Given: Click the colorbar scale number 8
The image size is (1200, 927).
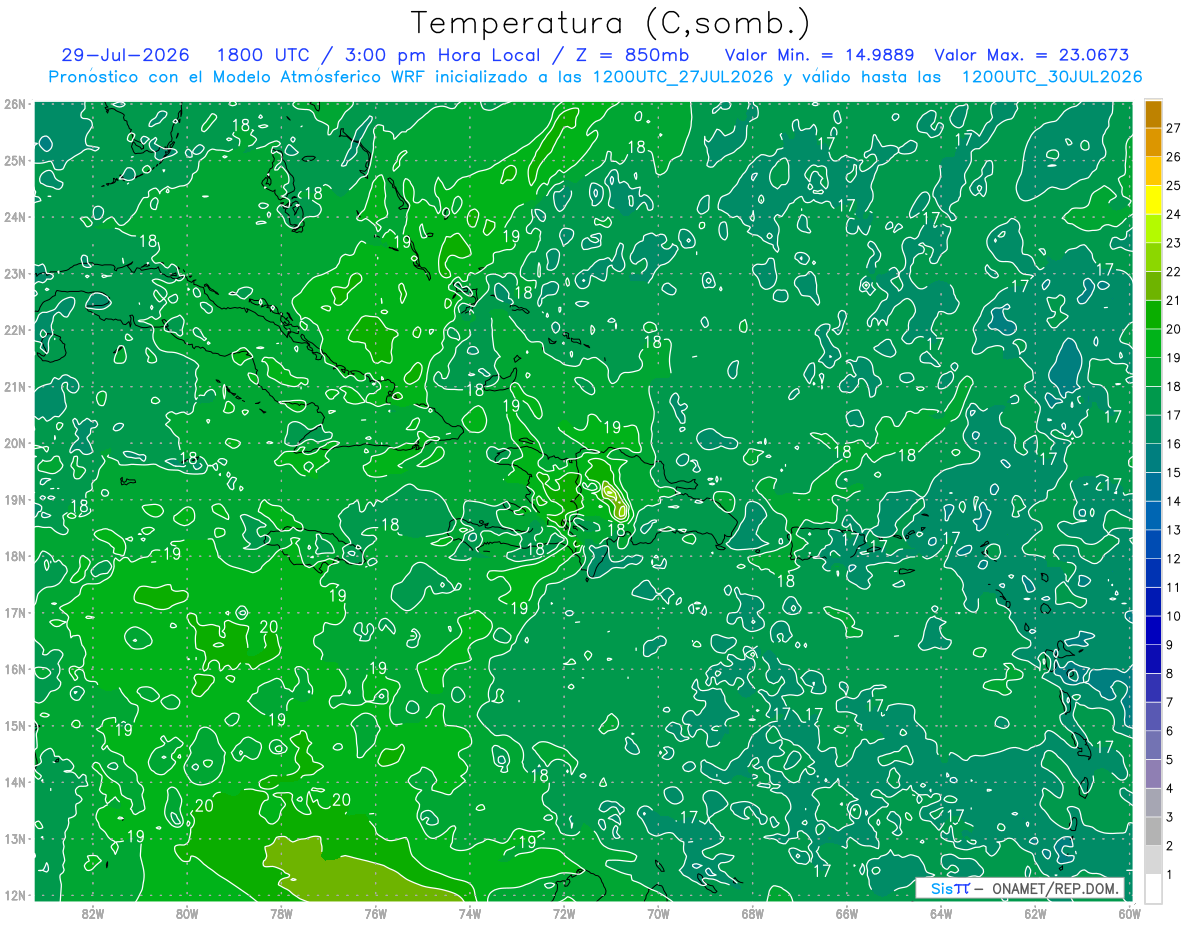Looking at the screenshot, I should 1170,674.
